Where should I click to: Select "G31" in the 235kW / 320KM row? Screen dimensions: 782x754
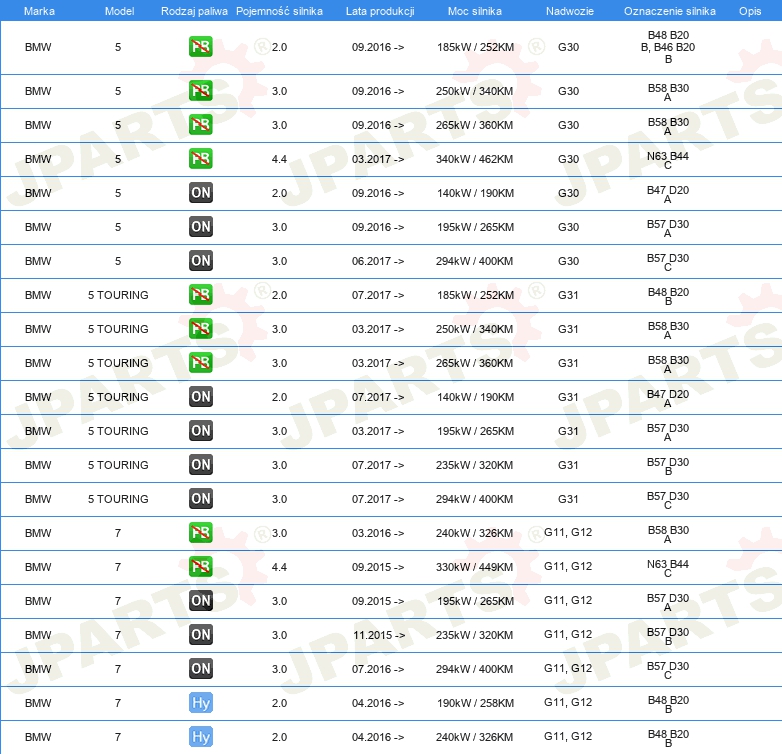tap(568, 465)
